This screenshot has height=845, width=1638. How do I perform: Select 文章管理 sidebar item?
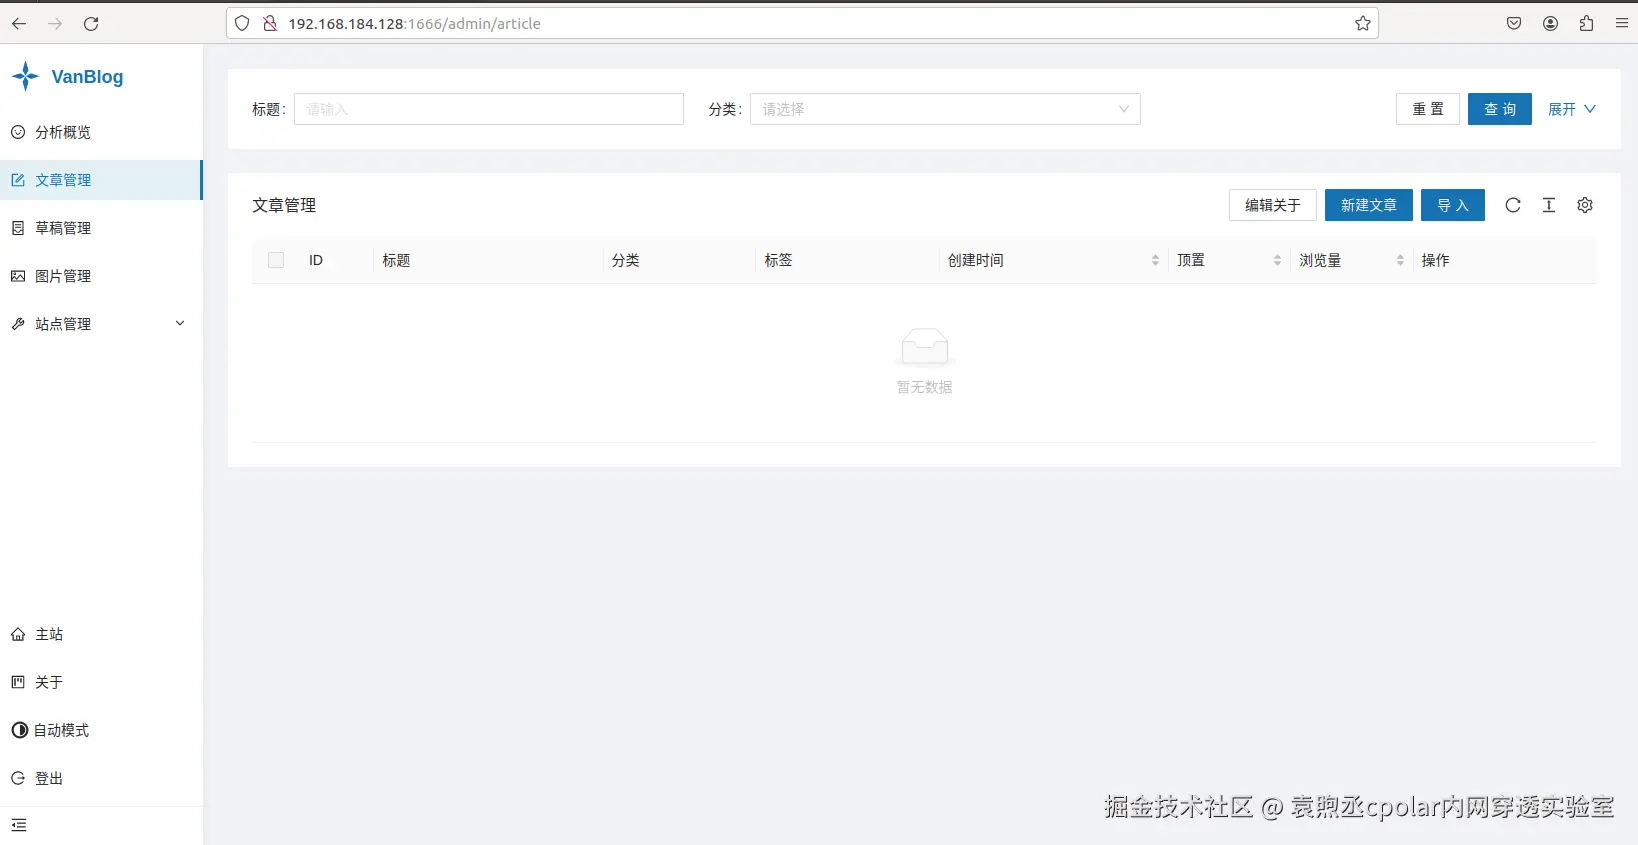click(x=101, y=180)
